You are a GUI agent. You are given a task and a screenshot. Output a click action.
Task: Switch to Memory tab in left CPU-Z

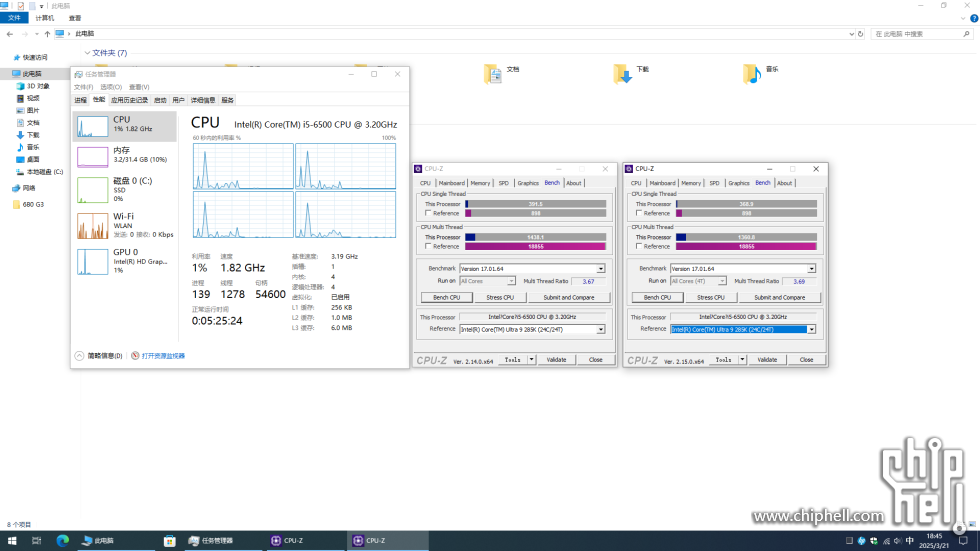[480, 183]
